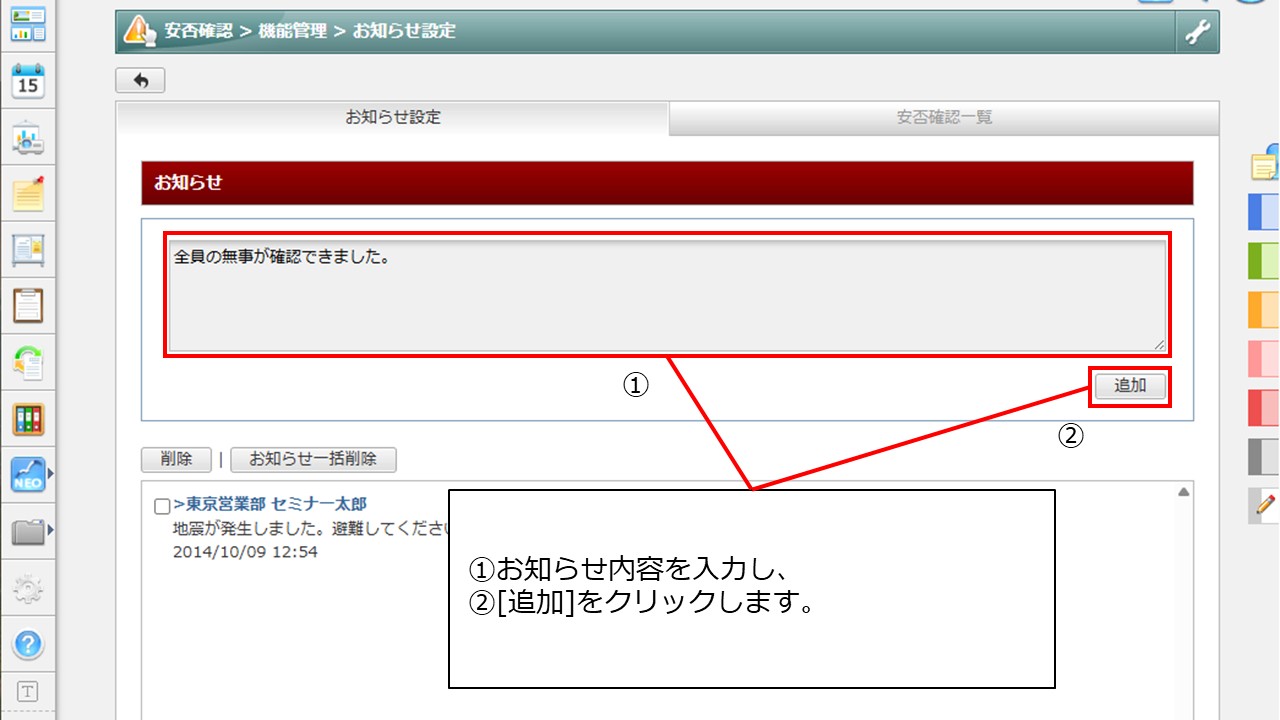Click the お知らせ一括削除 button
Screen dimensions: 1280x720
[313, 459]
